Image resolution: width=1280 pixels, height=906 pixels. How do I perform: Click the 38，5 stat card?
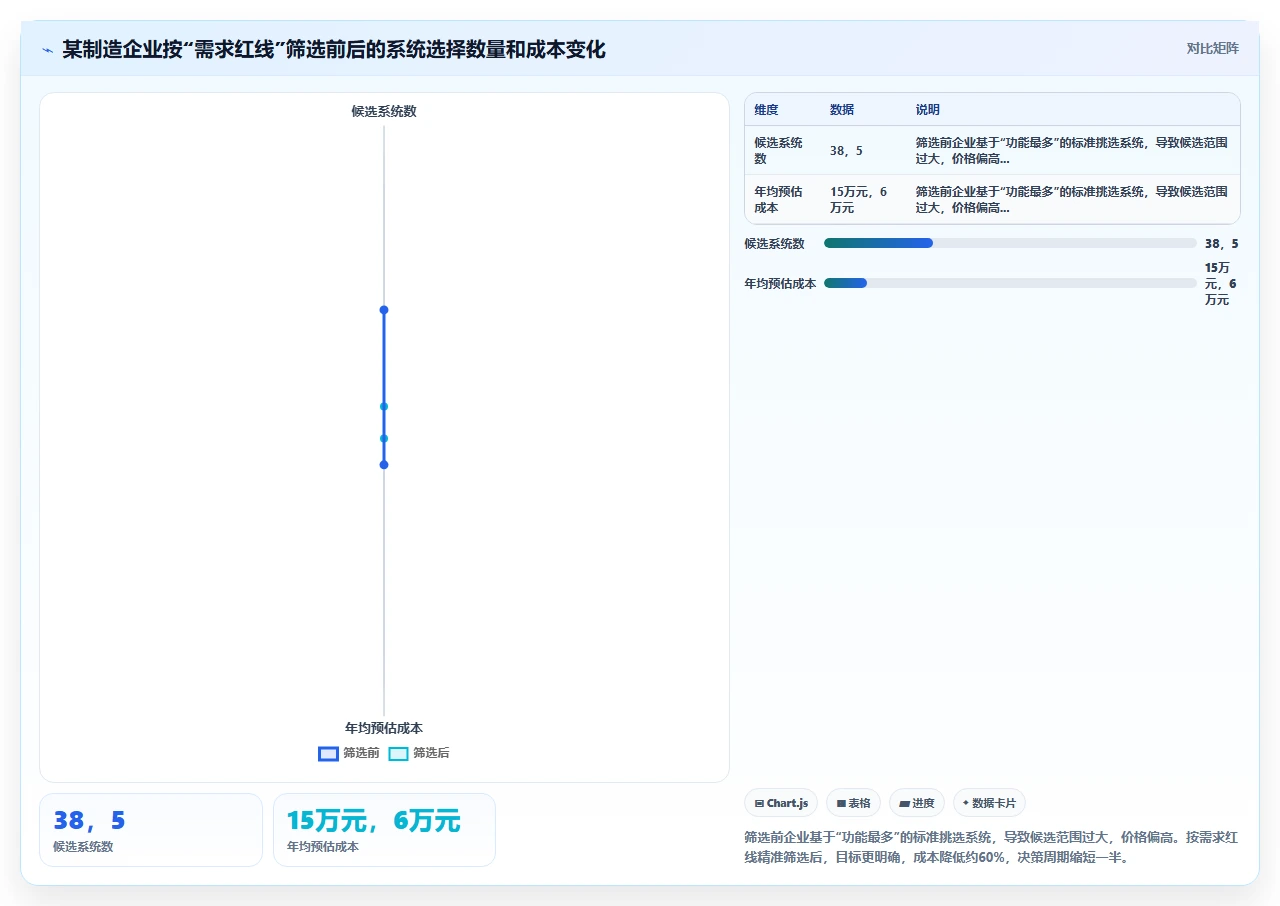click(151, 830)
